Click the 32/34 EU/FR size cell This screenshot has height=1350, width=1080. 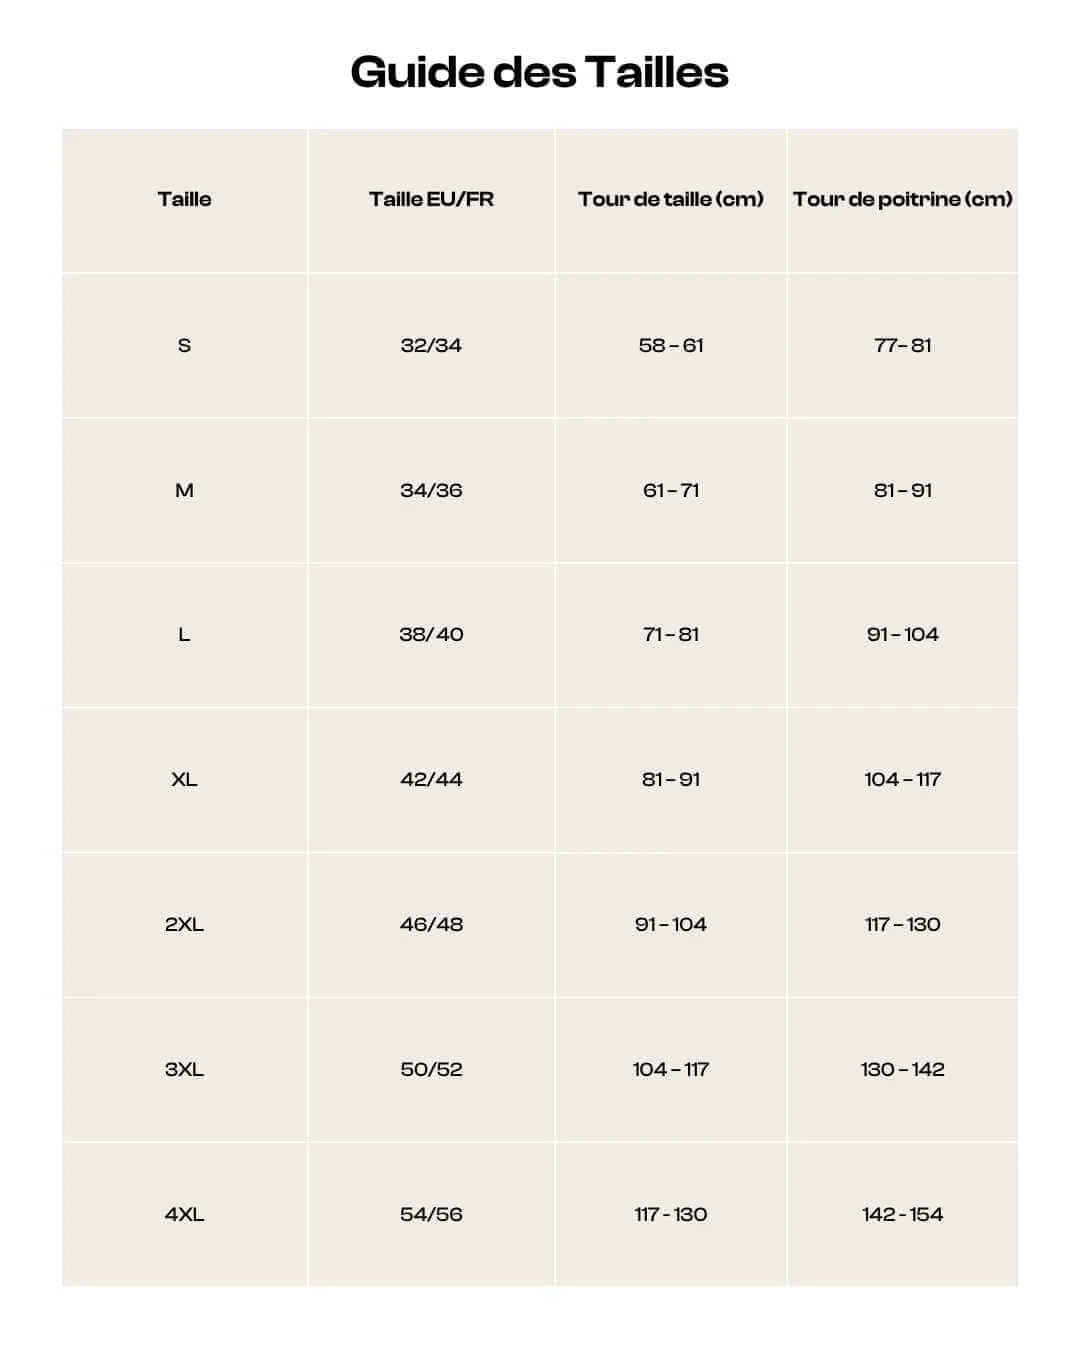pos(431,345)
